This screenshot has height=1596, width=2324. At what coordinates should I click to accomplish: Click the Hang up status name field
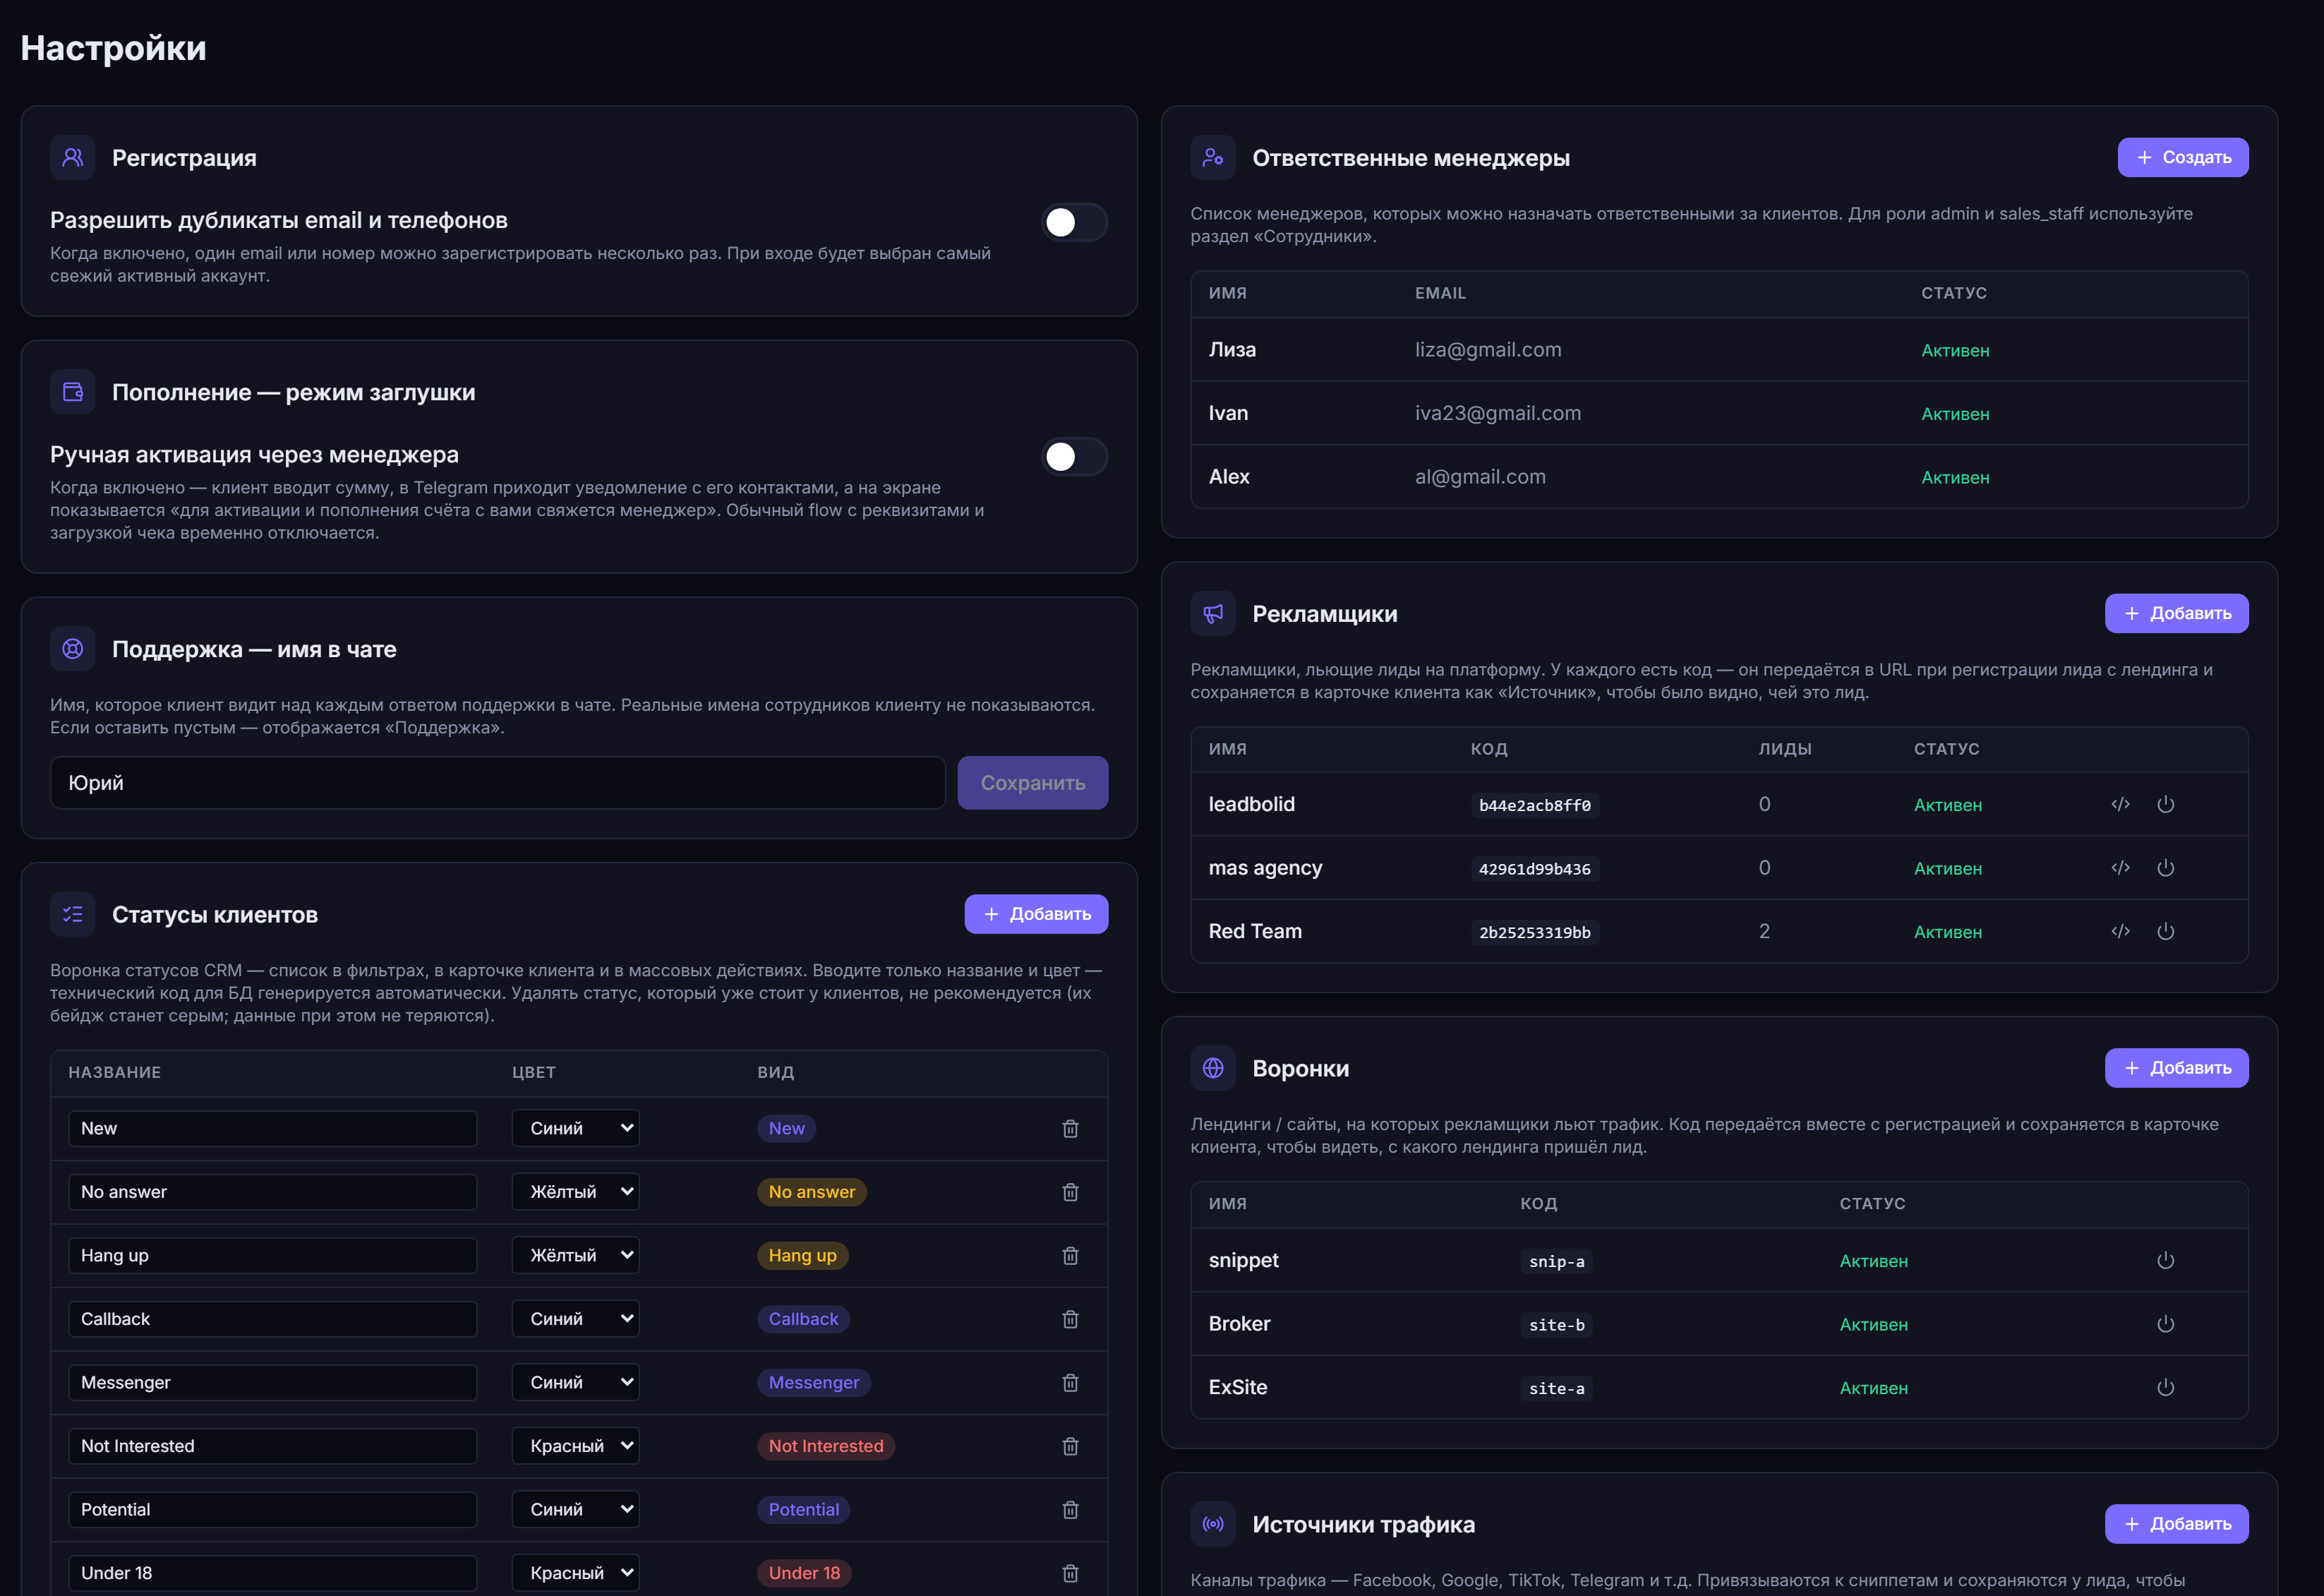coord(272,1255)
